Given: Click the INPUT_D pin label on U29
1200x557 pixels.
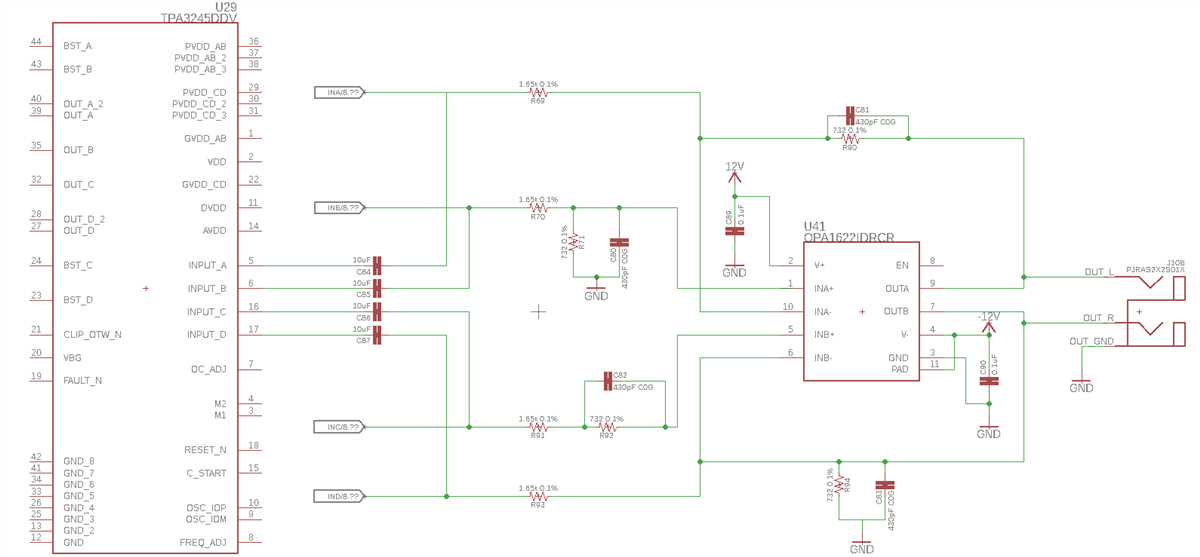Looking at the screenshot, I should point(207,335).
